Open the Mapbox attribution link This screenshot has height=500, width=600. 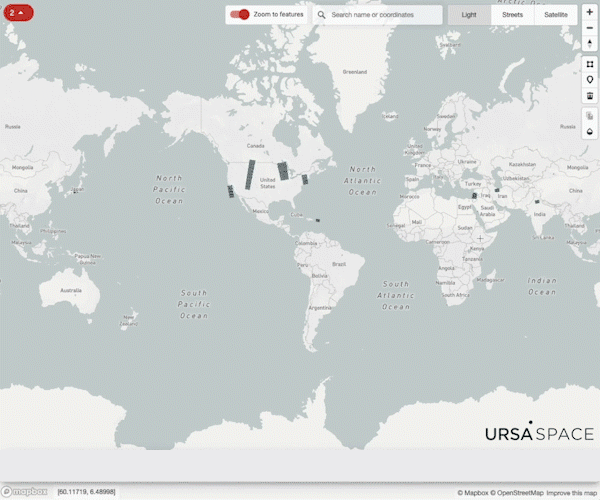click(x=473, y=493)
